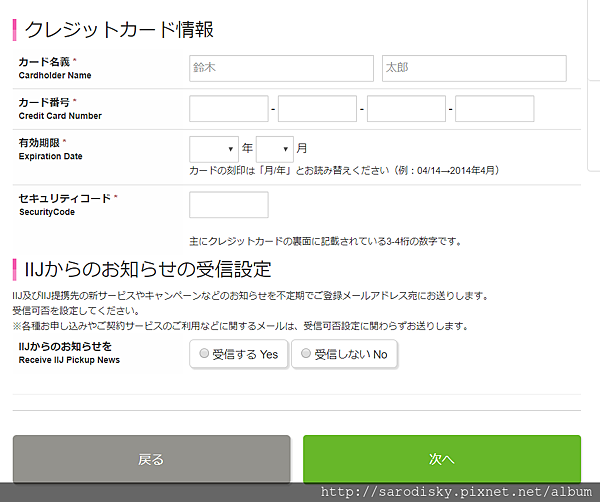Focus the second credit card number box
The image size is (600, 502).
[x=317, y=109]
